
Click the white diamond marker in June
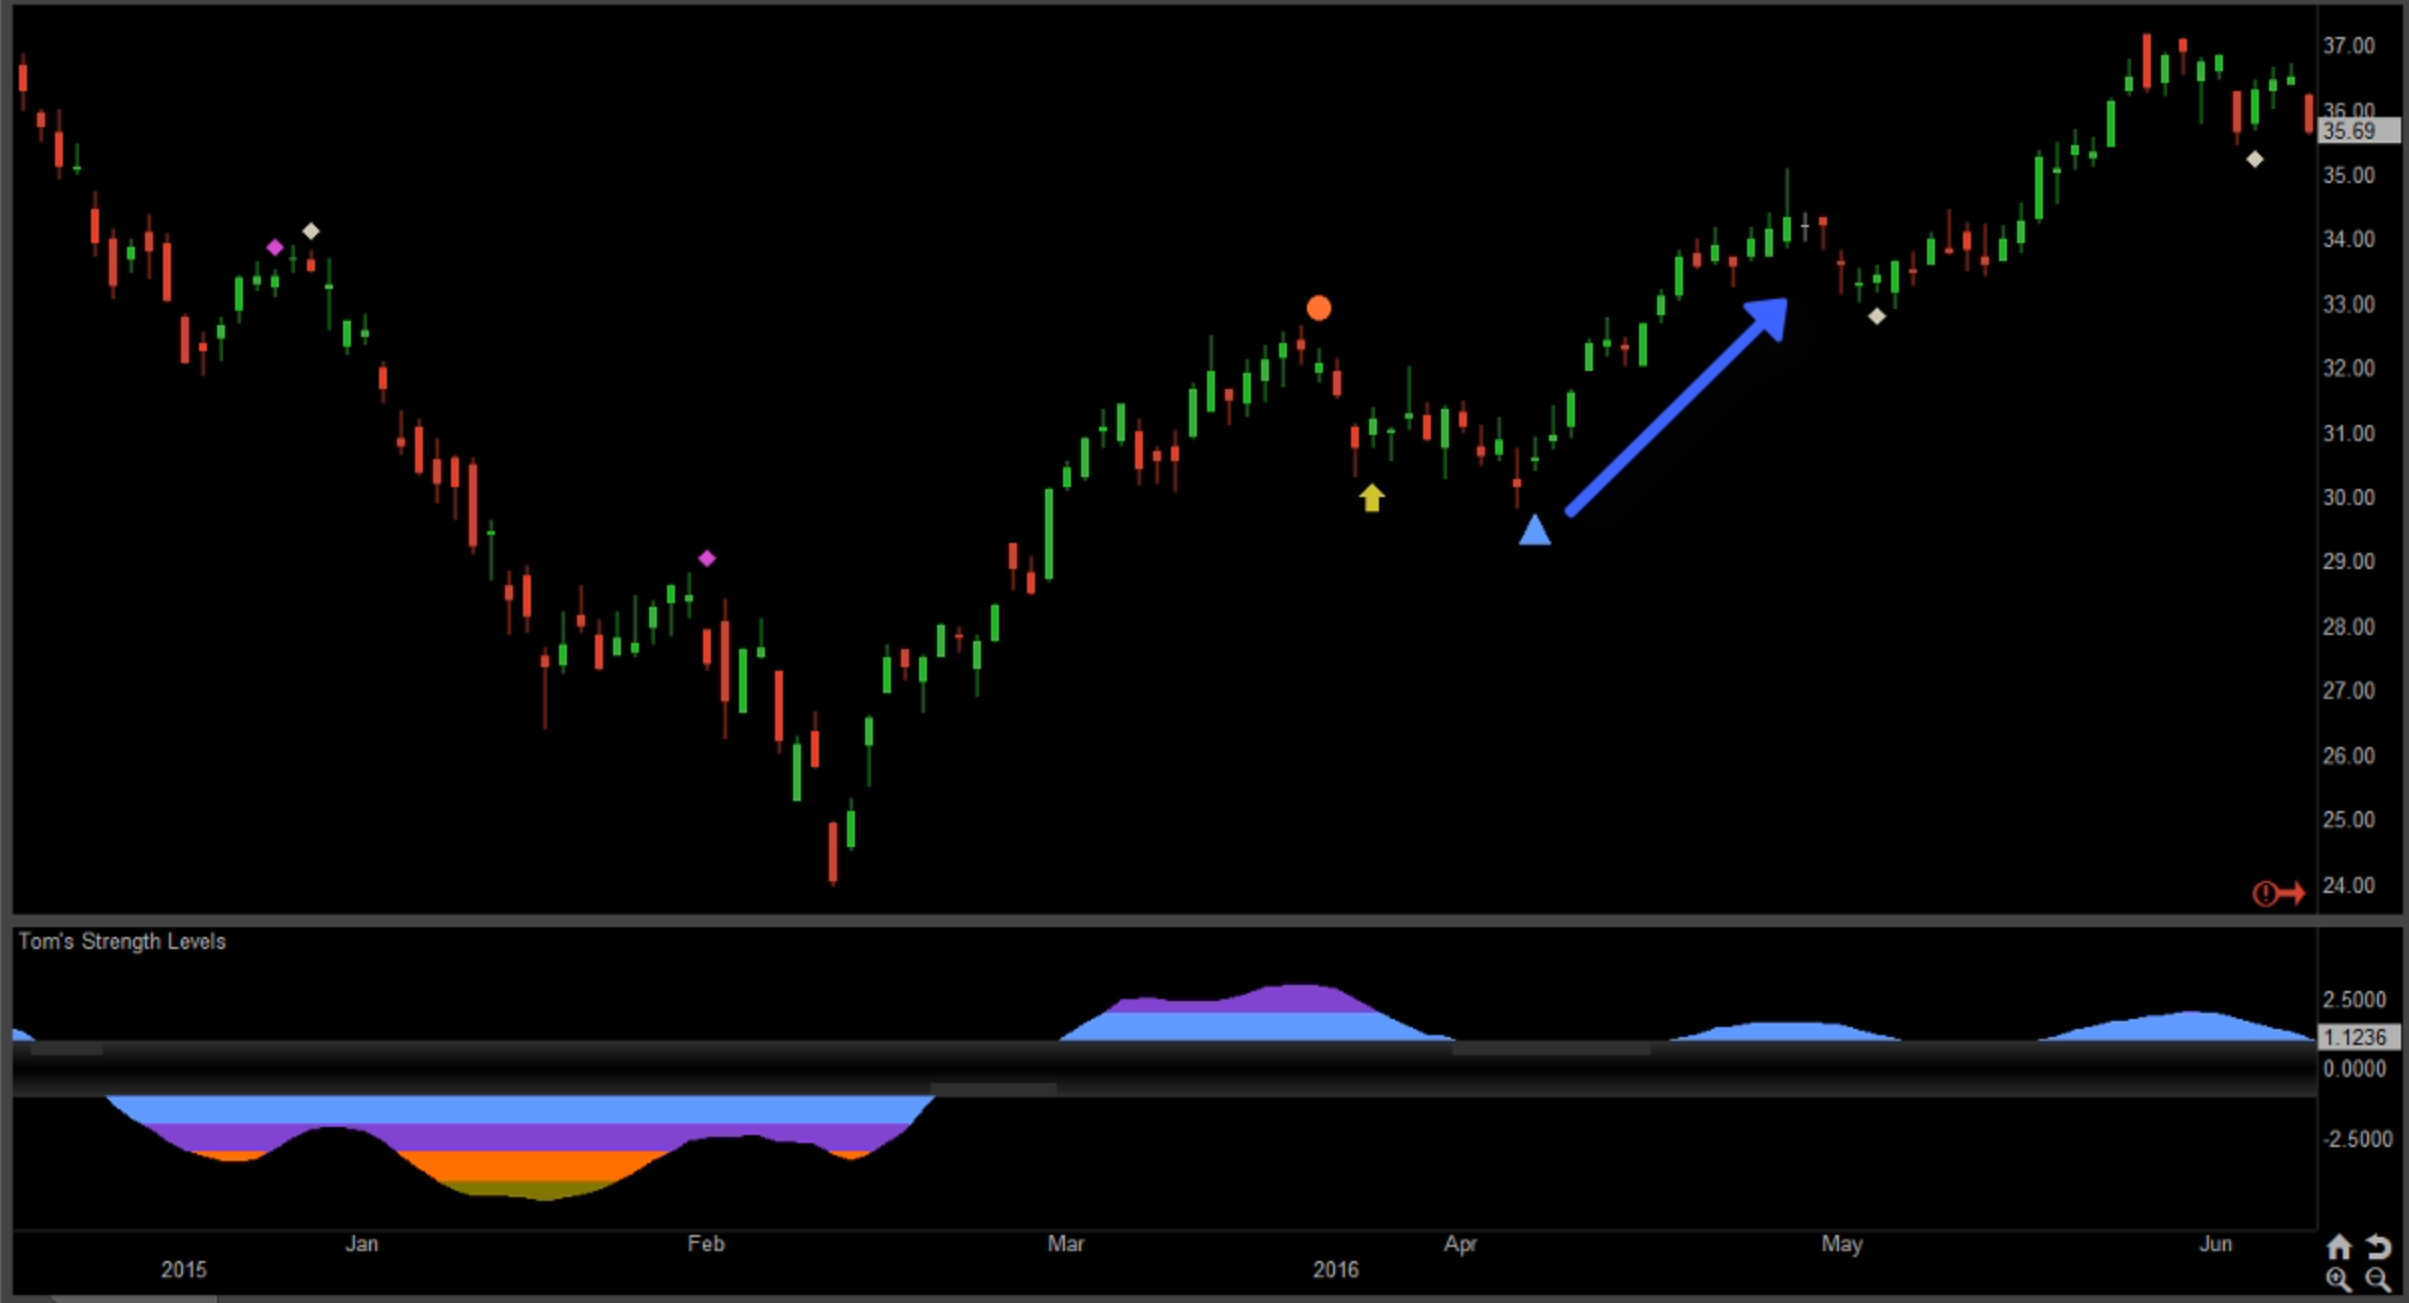click(x=2255, y=159)
